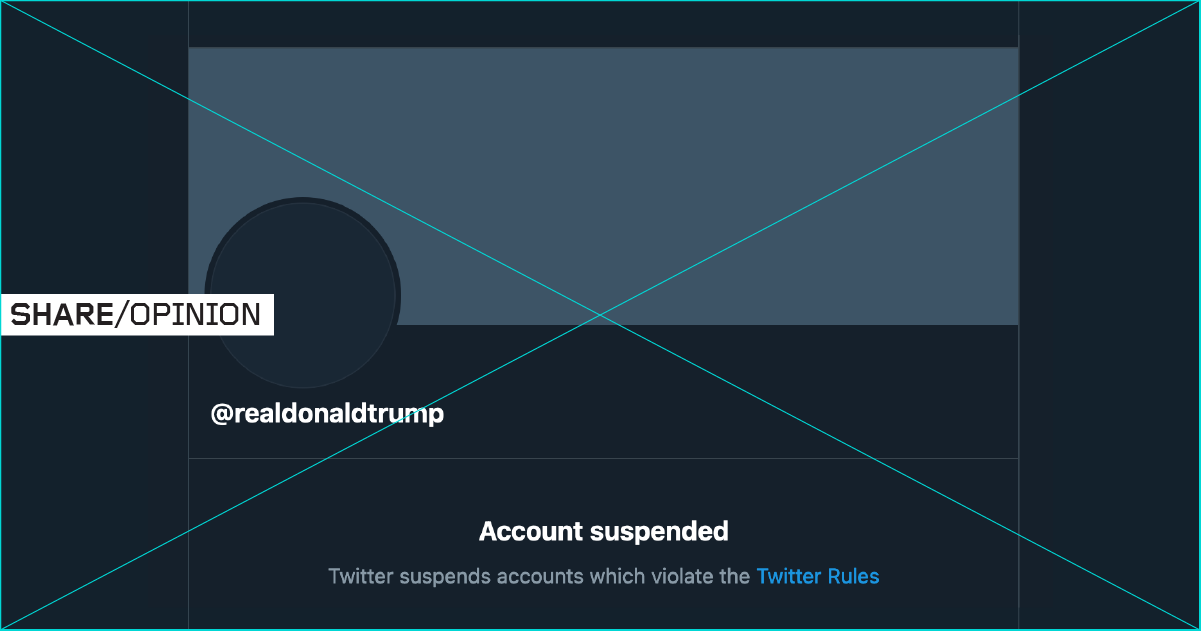Click the Account suspended heading
Viewport: 1201px width, 631px height.
[x=603, y=531]
